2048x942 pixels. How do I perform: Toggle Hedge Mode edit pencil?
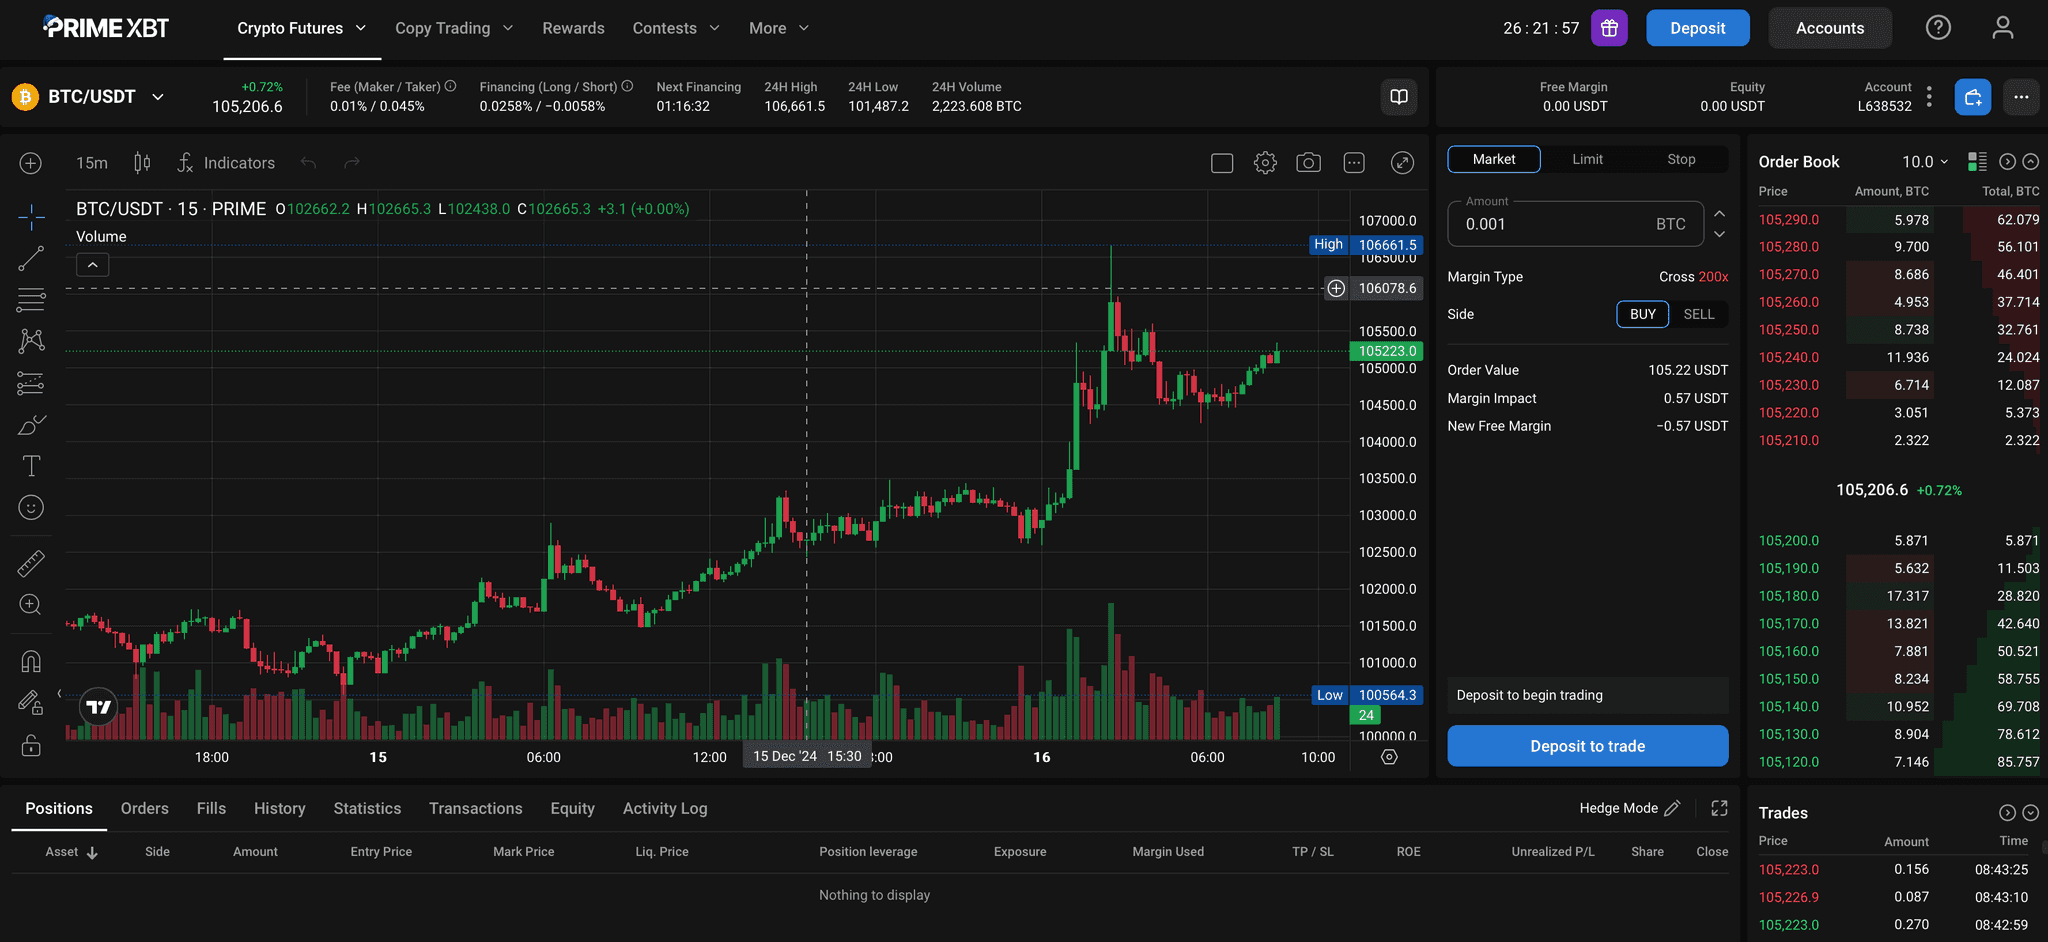point(1672,808)
